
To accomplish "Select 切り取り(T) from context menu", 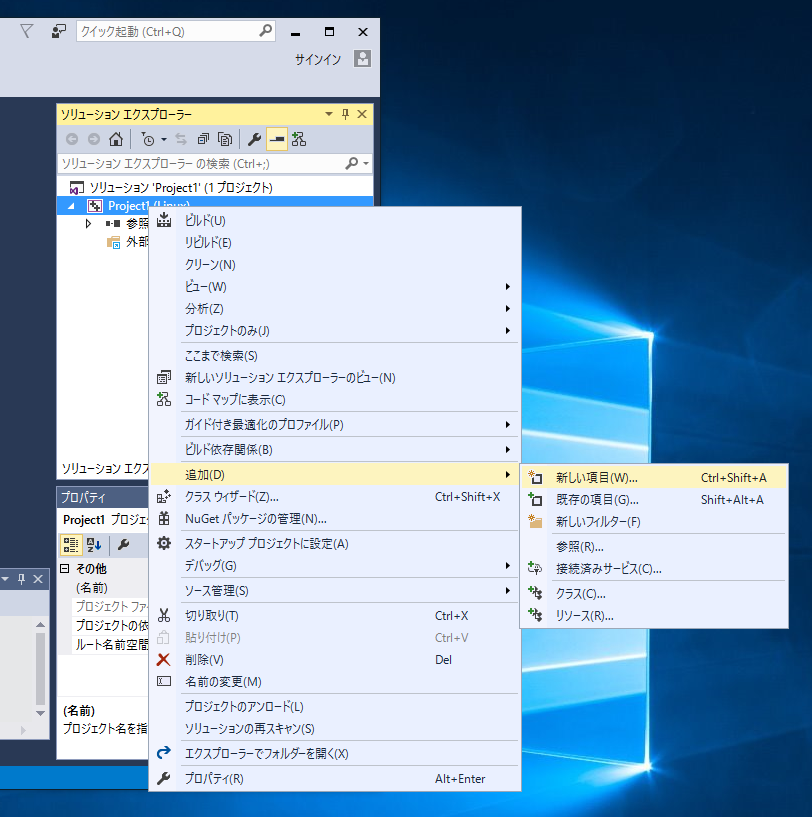I will pyautogui.click(x=335, y=616).
